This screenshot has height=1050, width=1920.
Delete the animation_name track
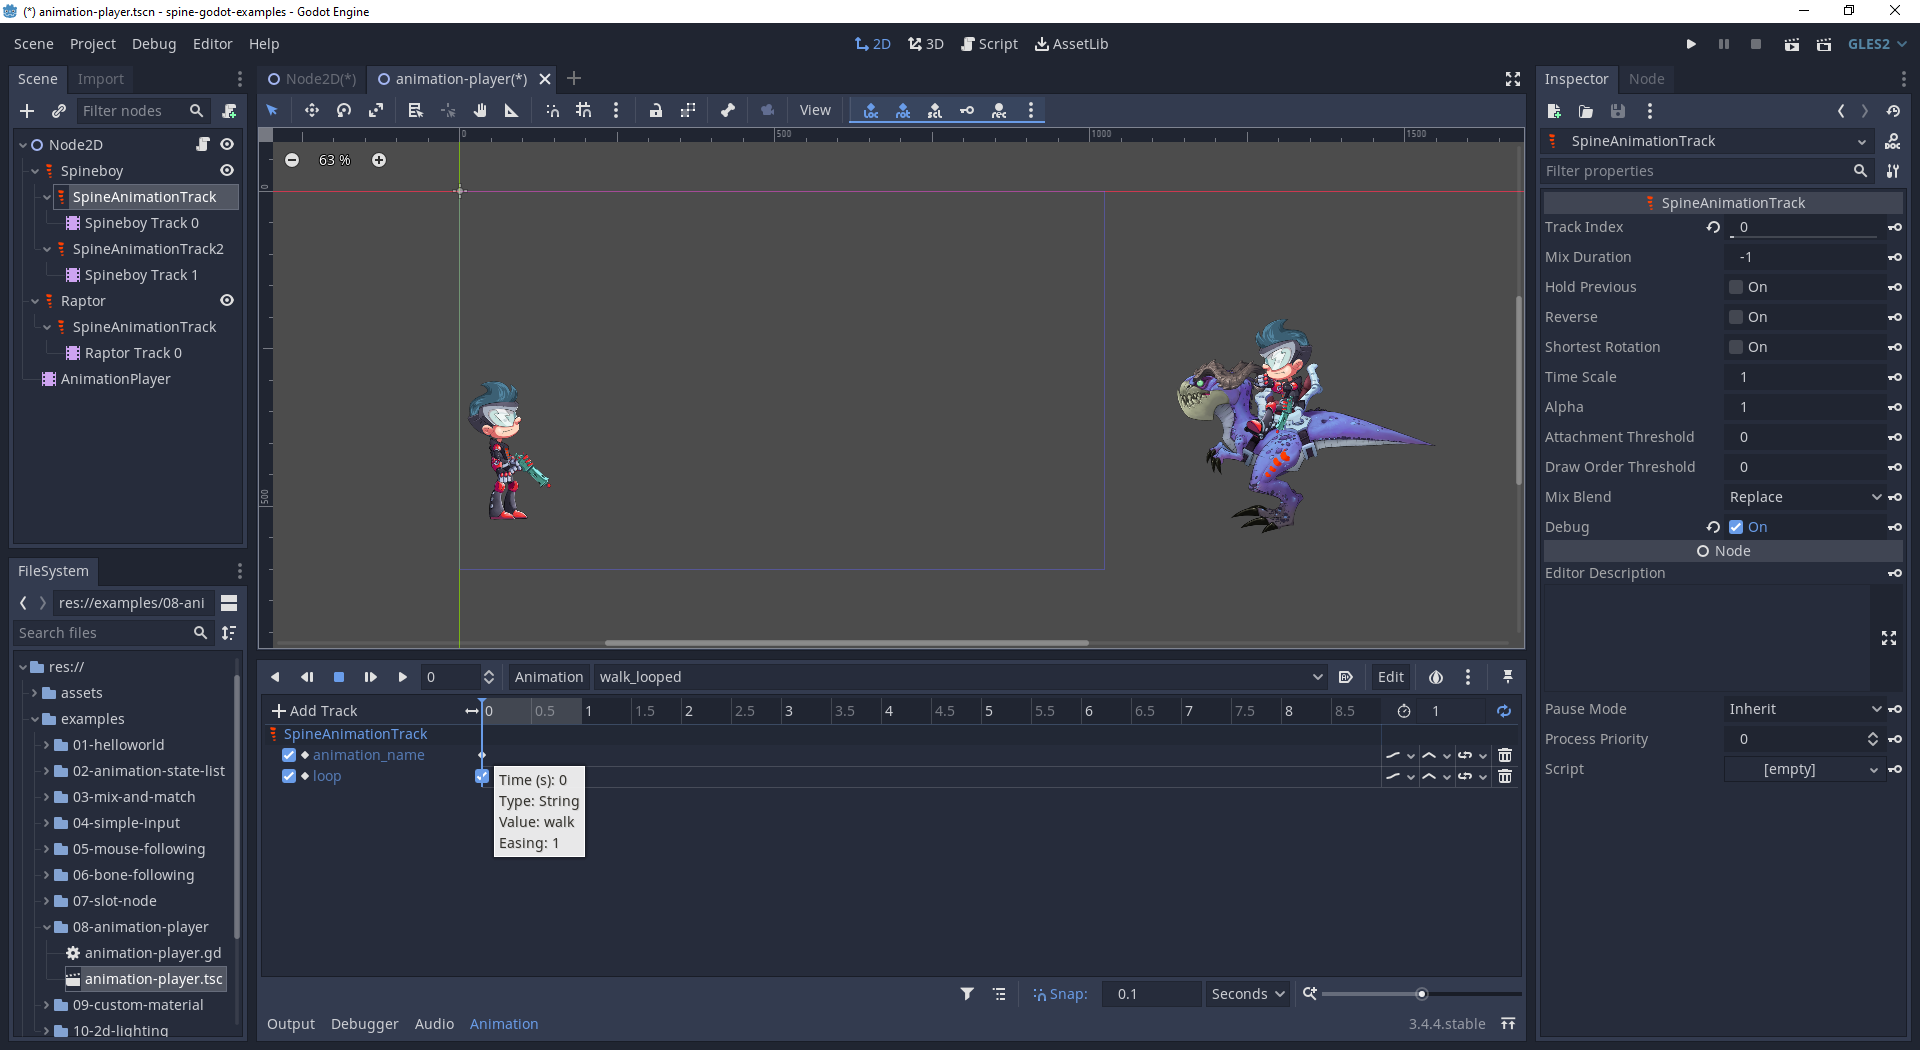[x=1505, y=755]
